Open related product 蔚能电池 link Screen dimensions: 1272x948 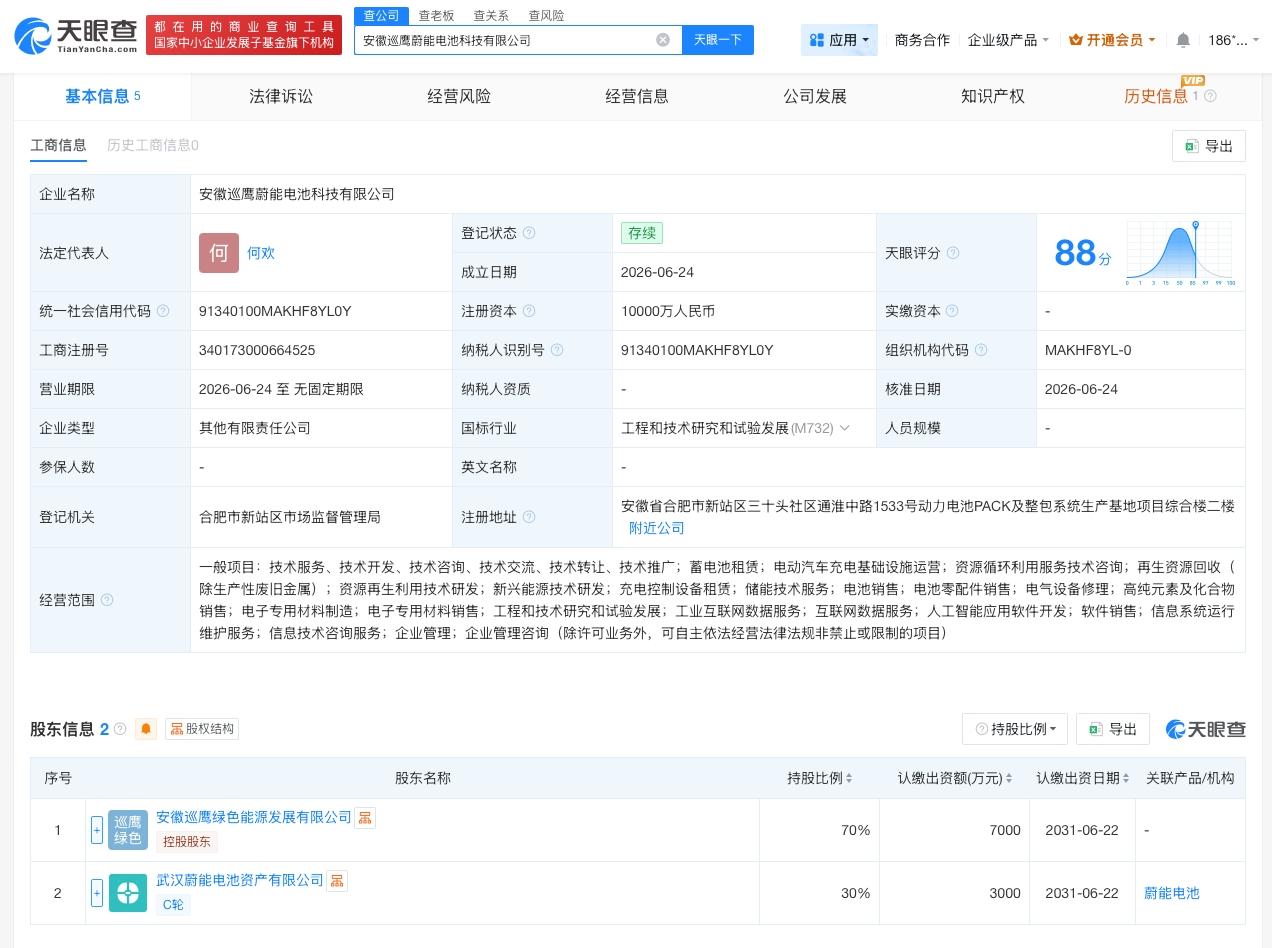(x=1172, y=893)
